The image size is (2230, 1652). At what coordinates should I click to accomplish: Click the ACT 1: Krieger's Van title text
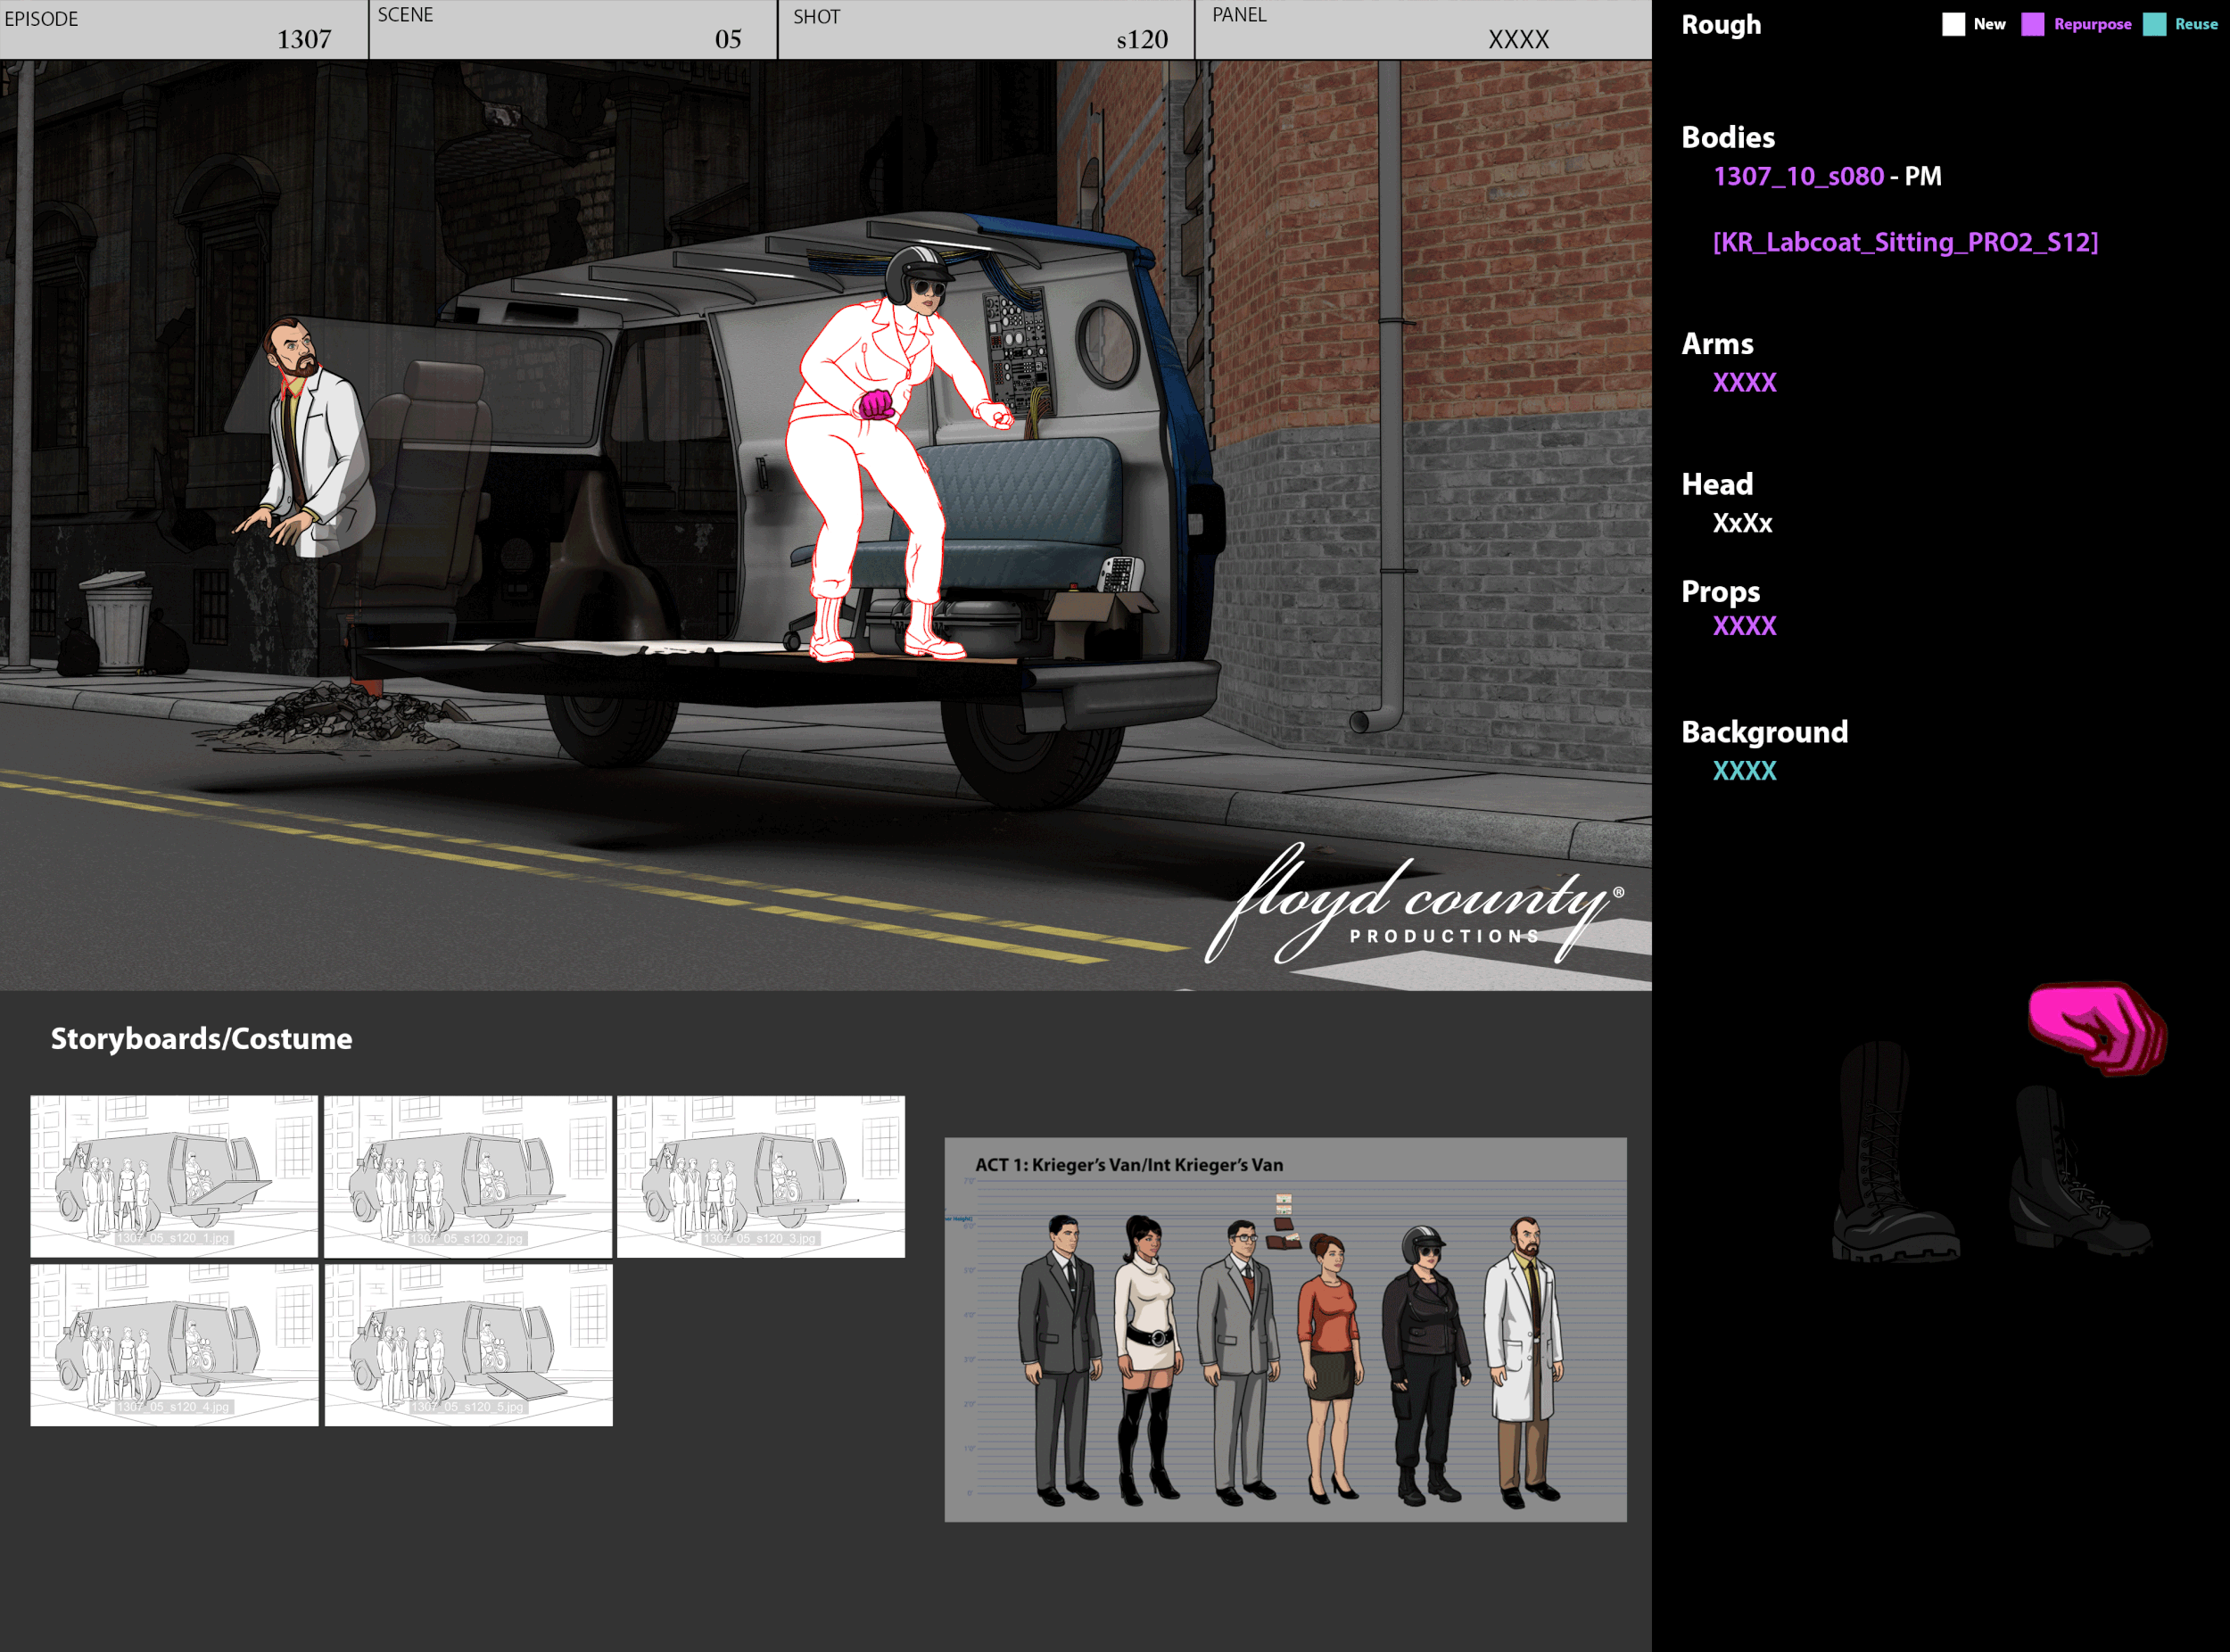tap(1129, 1165)
